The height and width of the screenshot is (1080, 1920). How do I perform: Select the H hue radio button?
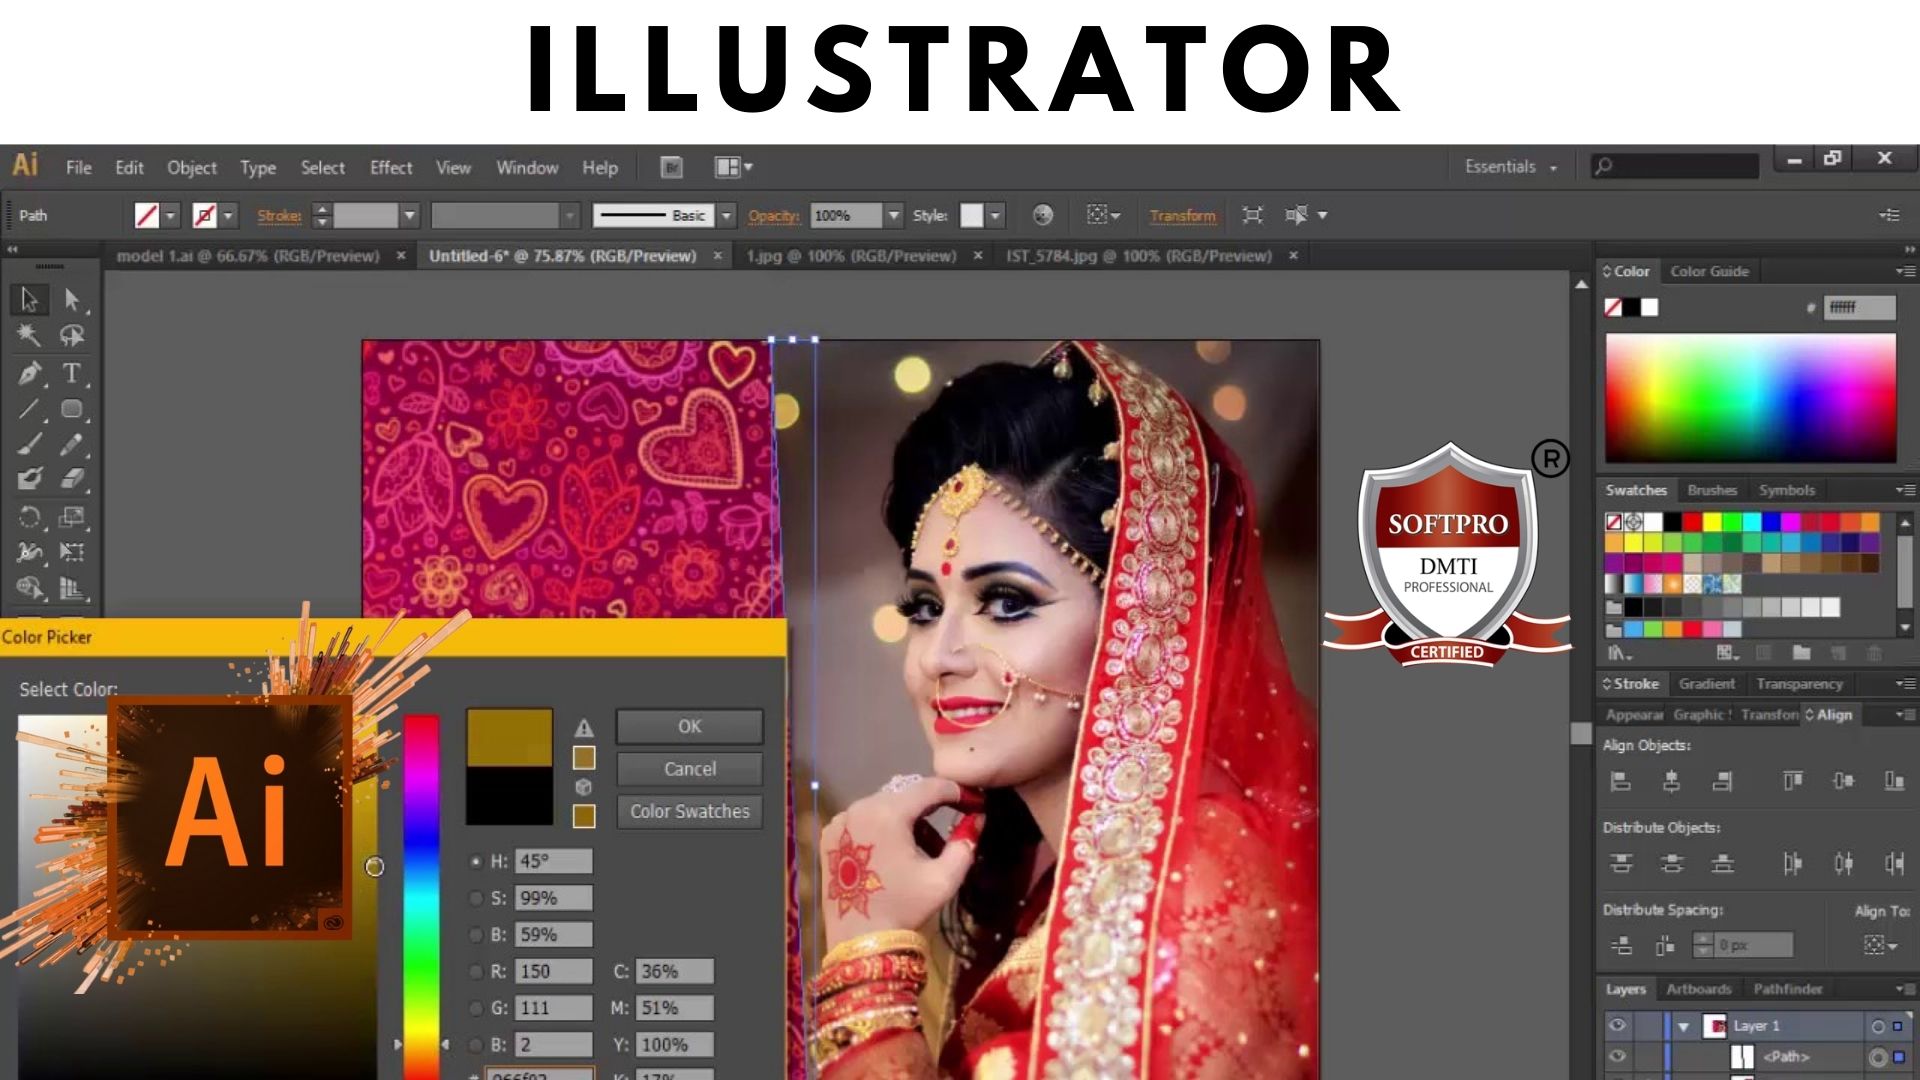click(476, 861)
